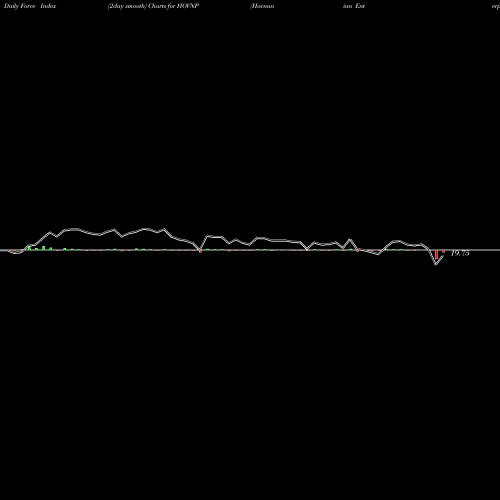The height and width of the screenshot is (500, 500).
Task: Click the 19.75 value label
Action: pyautogui.click(x=460, y=253)
